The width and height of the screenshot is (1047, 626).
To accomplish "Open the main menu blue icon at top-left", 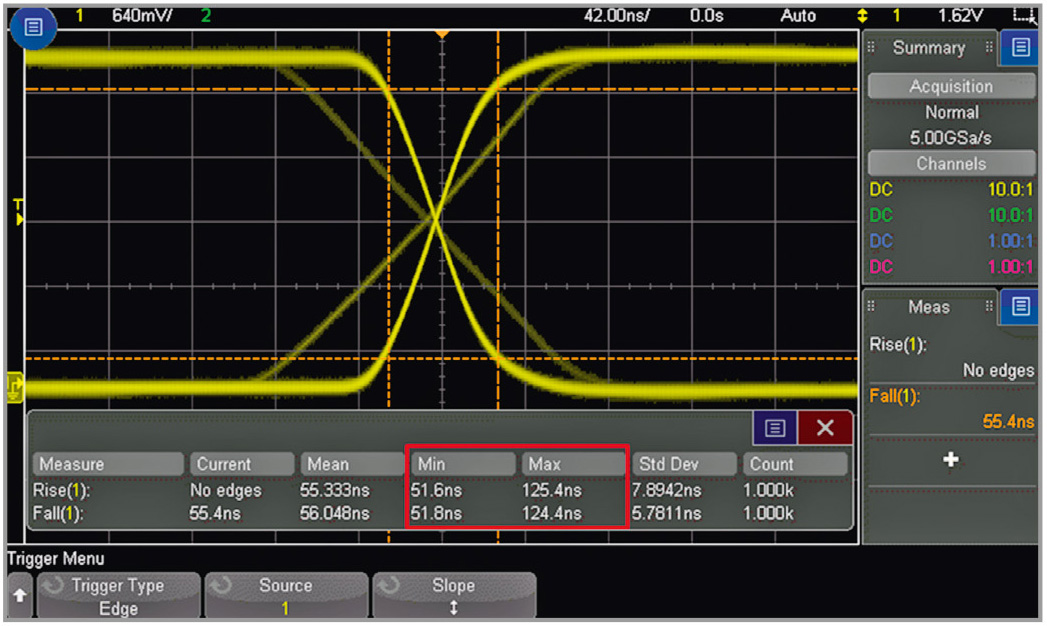I will coord(33,28).
